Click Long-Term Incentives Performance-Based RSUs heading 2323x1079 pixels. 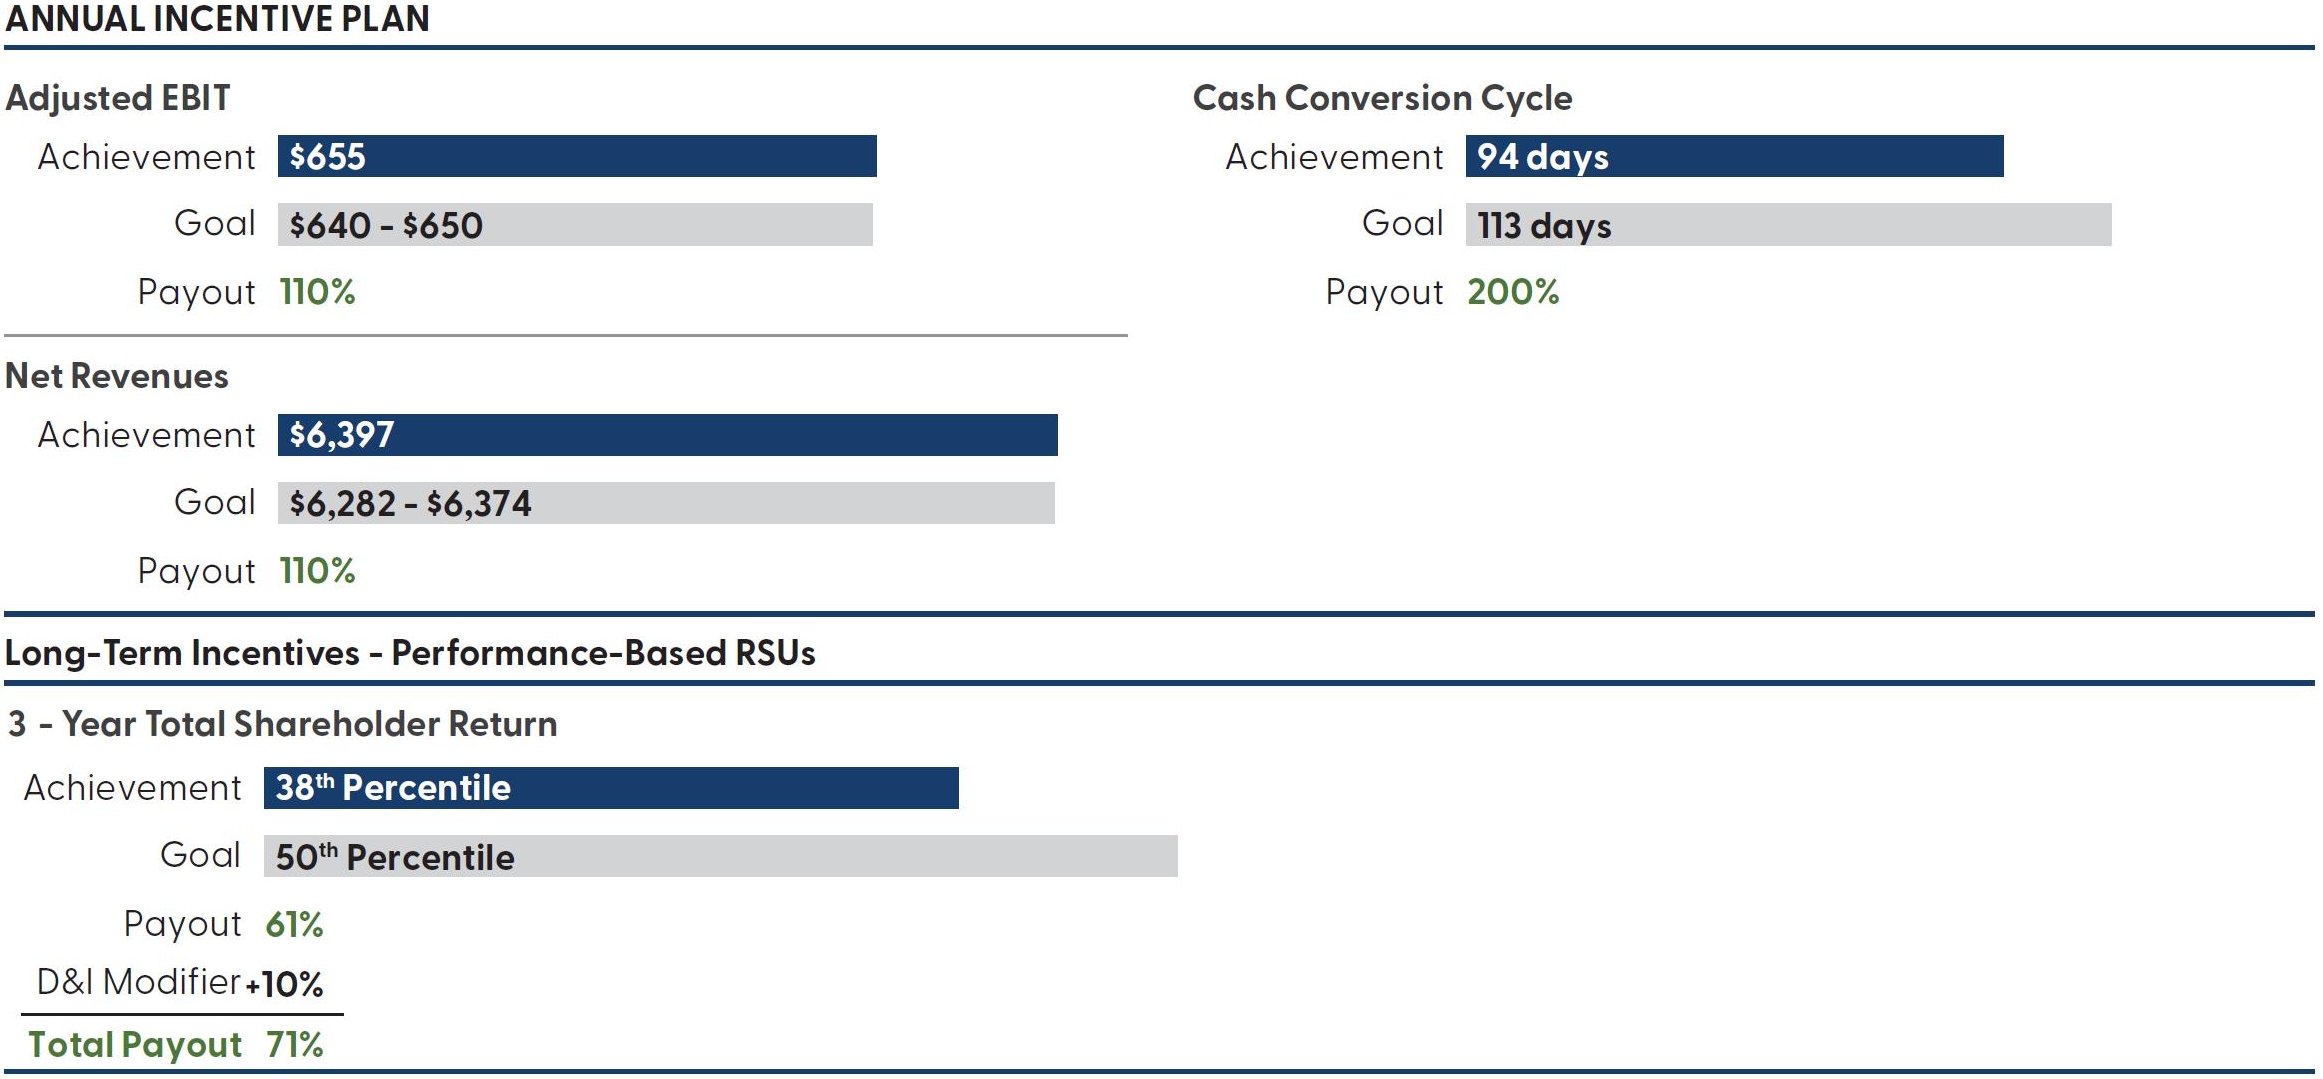(x=410, y=653)
